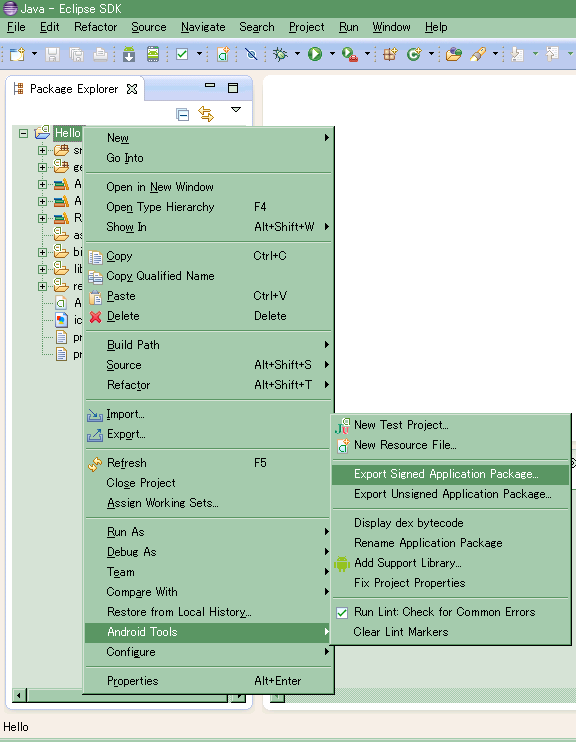Choose Refresh in context menu
This screenshot has height=742, width=576.
209,463
